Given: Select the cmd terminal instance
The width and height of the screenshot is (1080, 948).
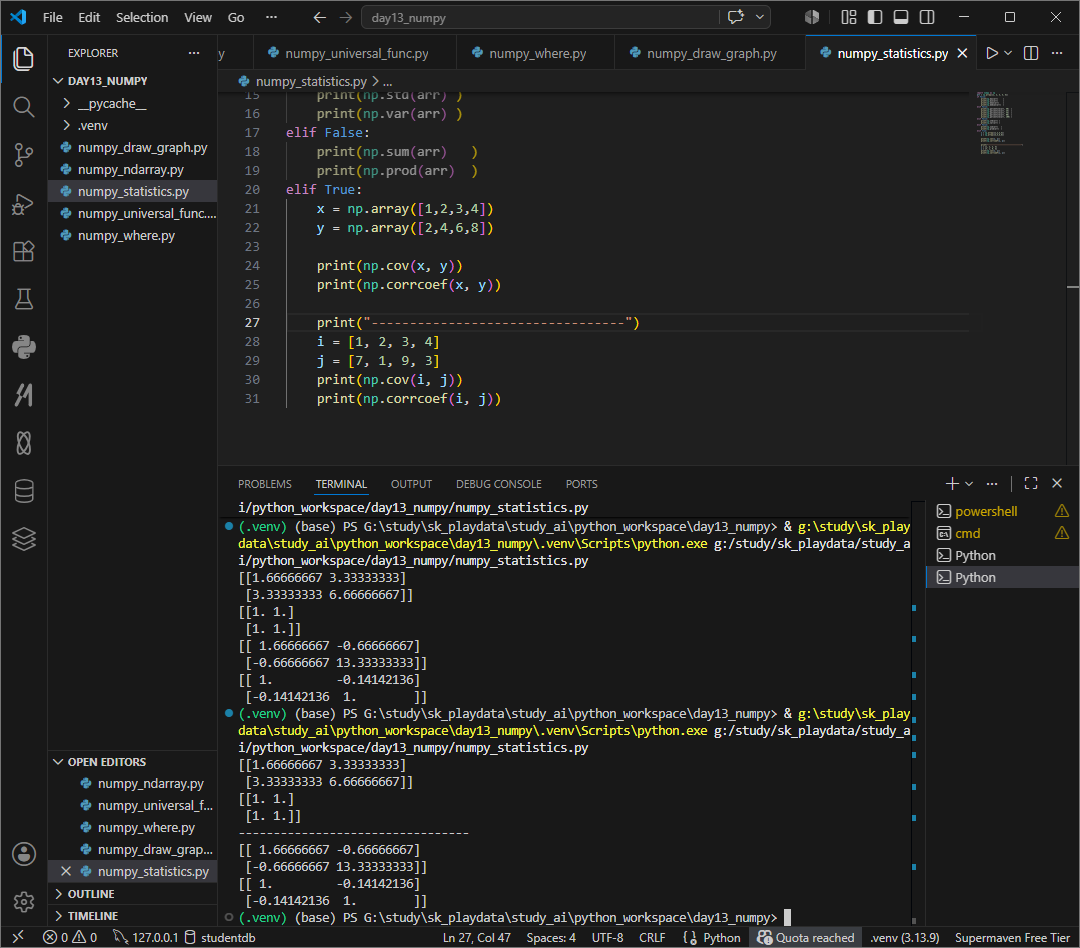Looking at the screenshot, I should tap(1003, 533).
